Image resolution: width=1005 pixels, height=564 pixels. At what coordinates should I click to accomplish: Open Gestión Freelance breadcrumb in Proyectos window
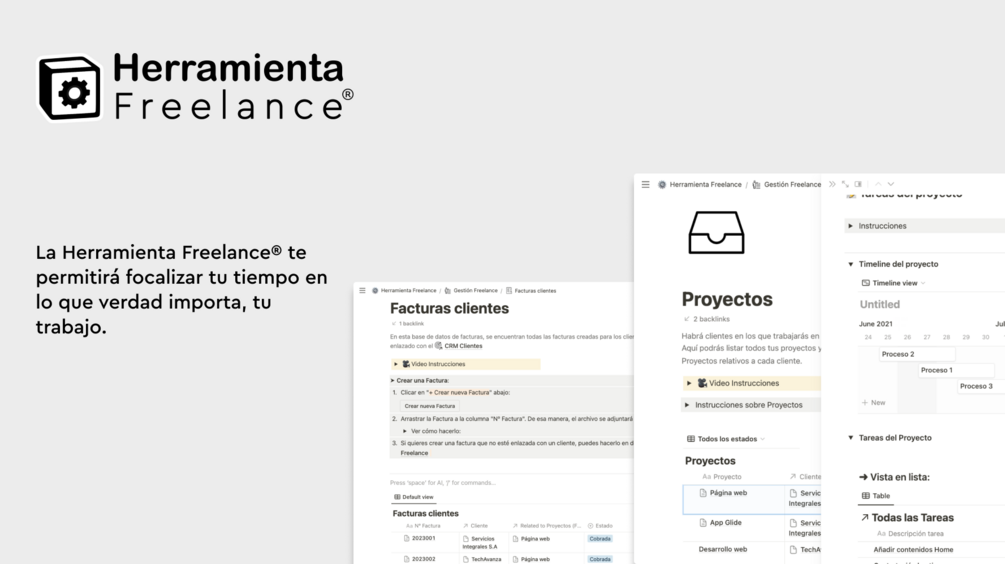(x=786, y=184)
